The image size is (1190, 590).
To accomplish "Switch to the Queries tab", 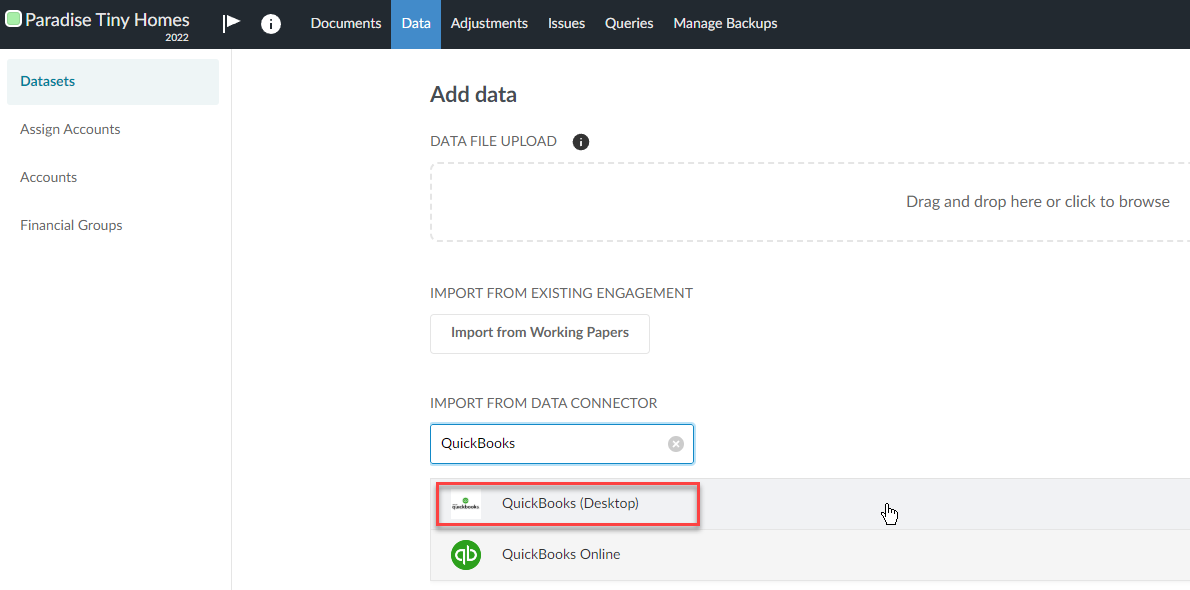I will click(x=628, y=23).
